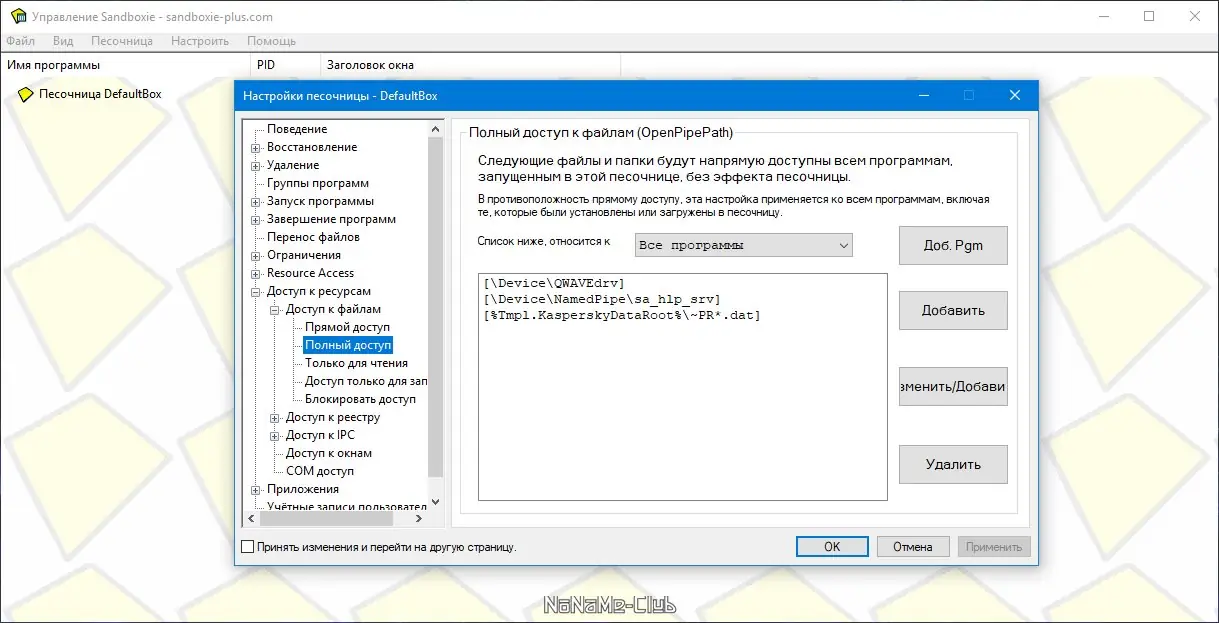The width and height of the screenshot is (1219, 623).
Task: Click the Отмена button
Action: click(x=913, y=547)
